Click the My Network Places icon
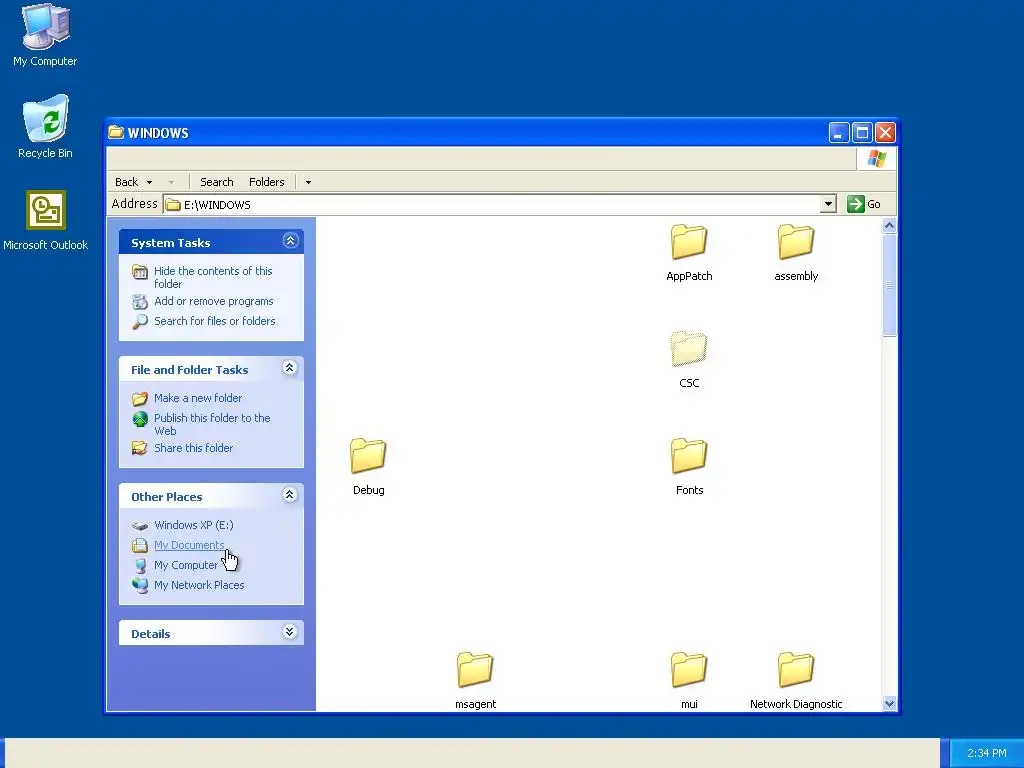The height and width of the screenshot is (768, 1024). pos(140,585)
